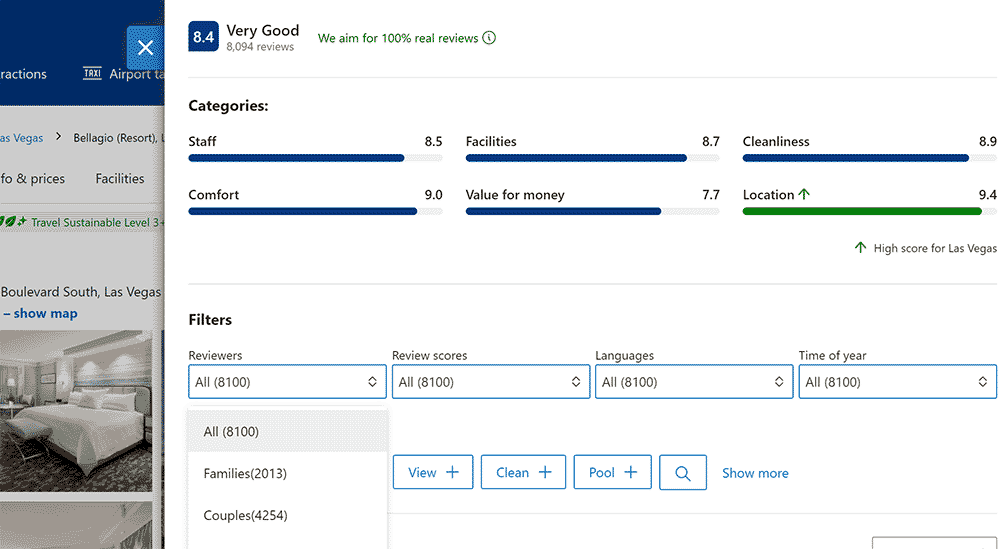Select All (8100) option in open list
1000x549 pixels.
[x=231, y=432]
